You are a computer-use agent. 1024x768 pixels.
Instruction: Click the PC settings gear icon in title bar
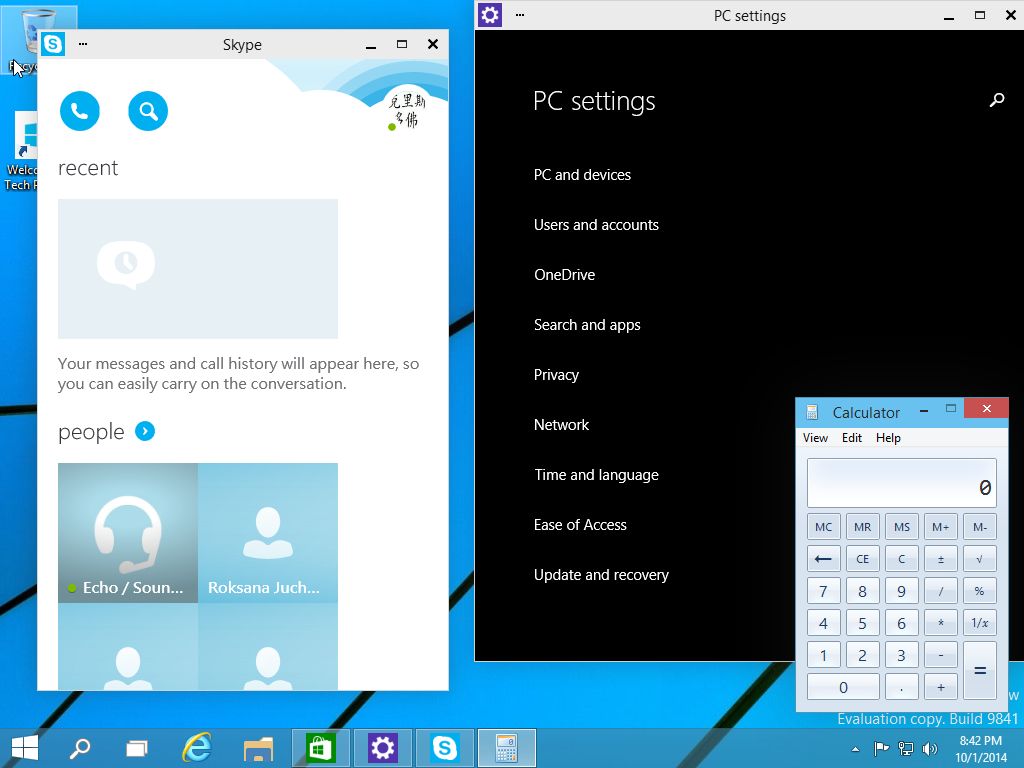click(x=490, y=14)
